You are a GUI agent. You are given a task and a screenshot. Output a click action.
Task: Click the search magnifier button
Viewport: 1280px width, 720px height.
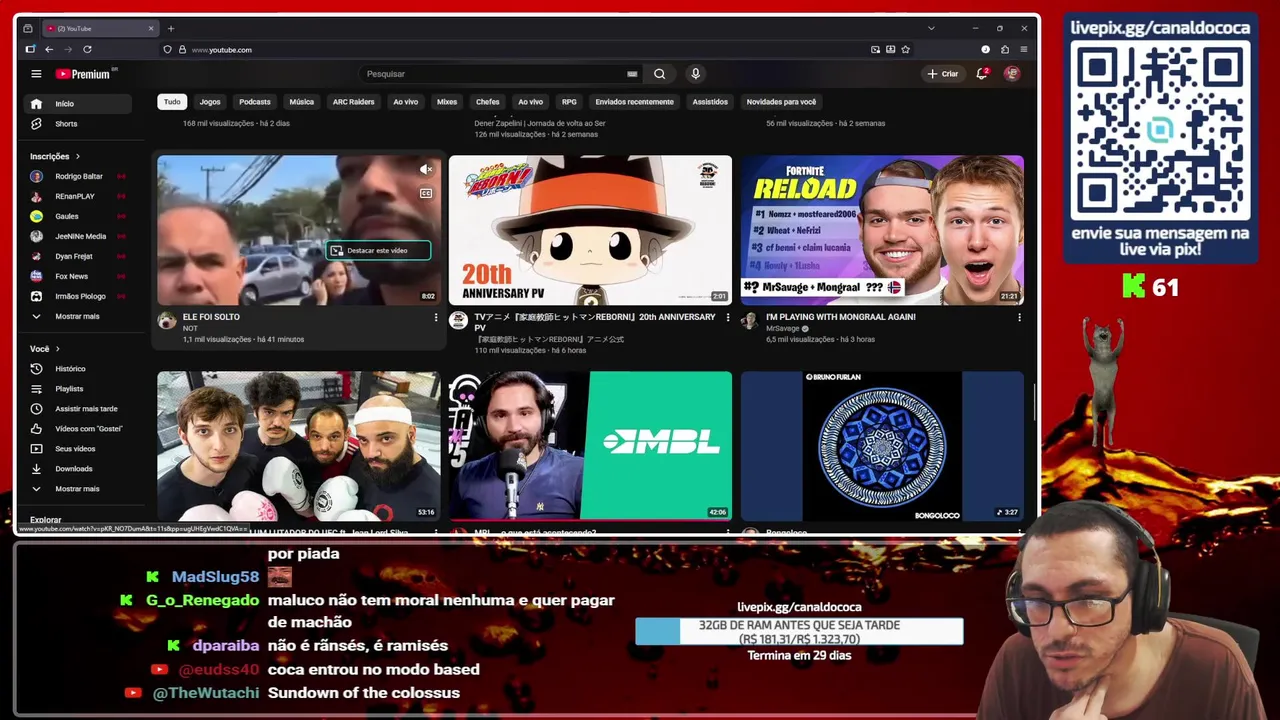click(x=659, y=74)
